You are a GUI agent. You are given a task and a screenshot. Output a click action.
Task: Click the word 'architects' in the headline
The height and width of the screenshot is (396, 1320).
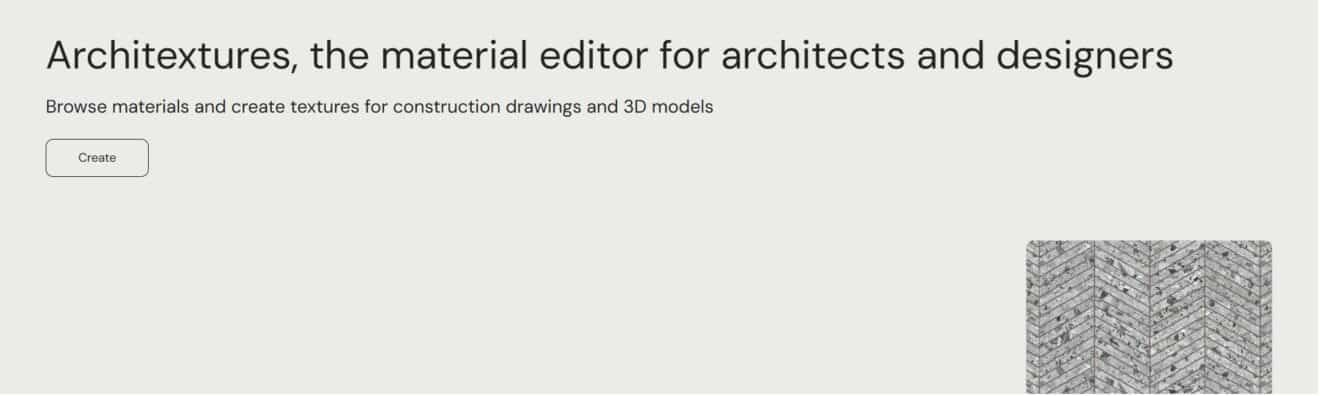click(811, 56)
